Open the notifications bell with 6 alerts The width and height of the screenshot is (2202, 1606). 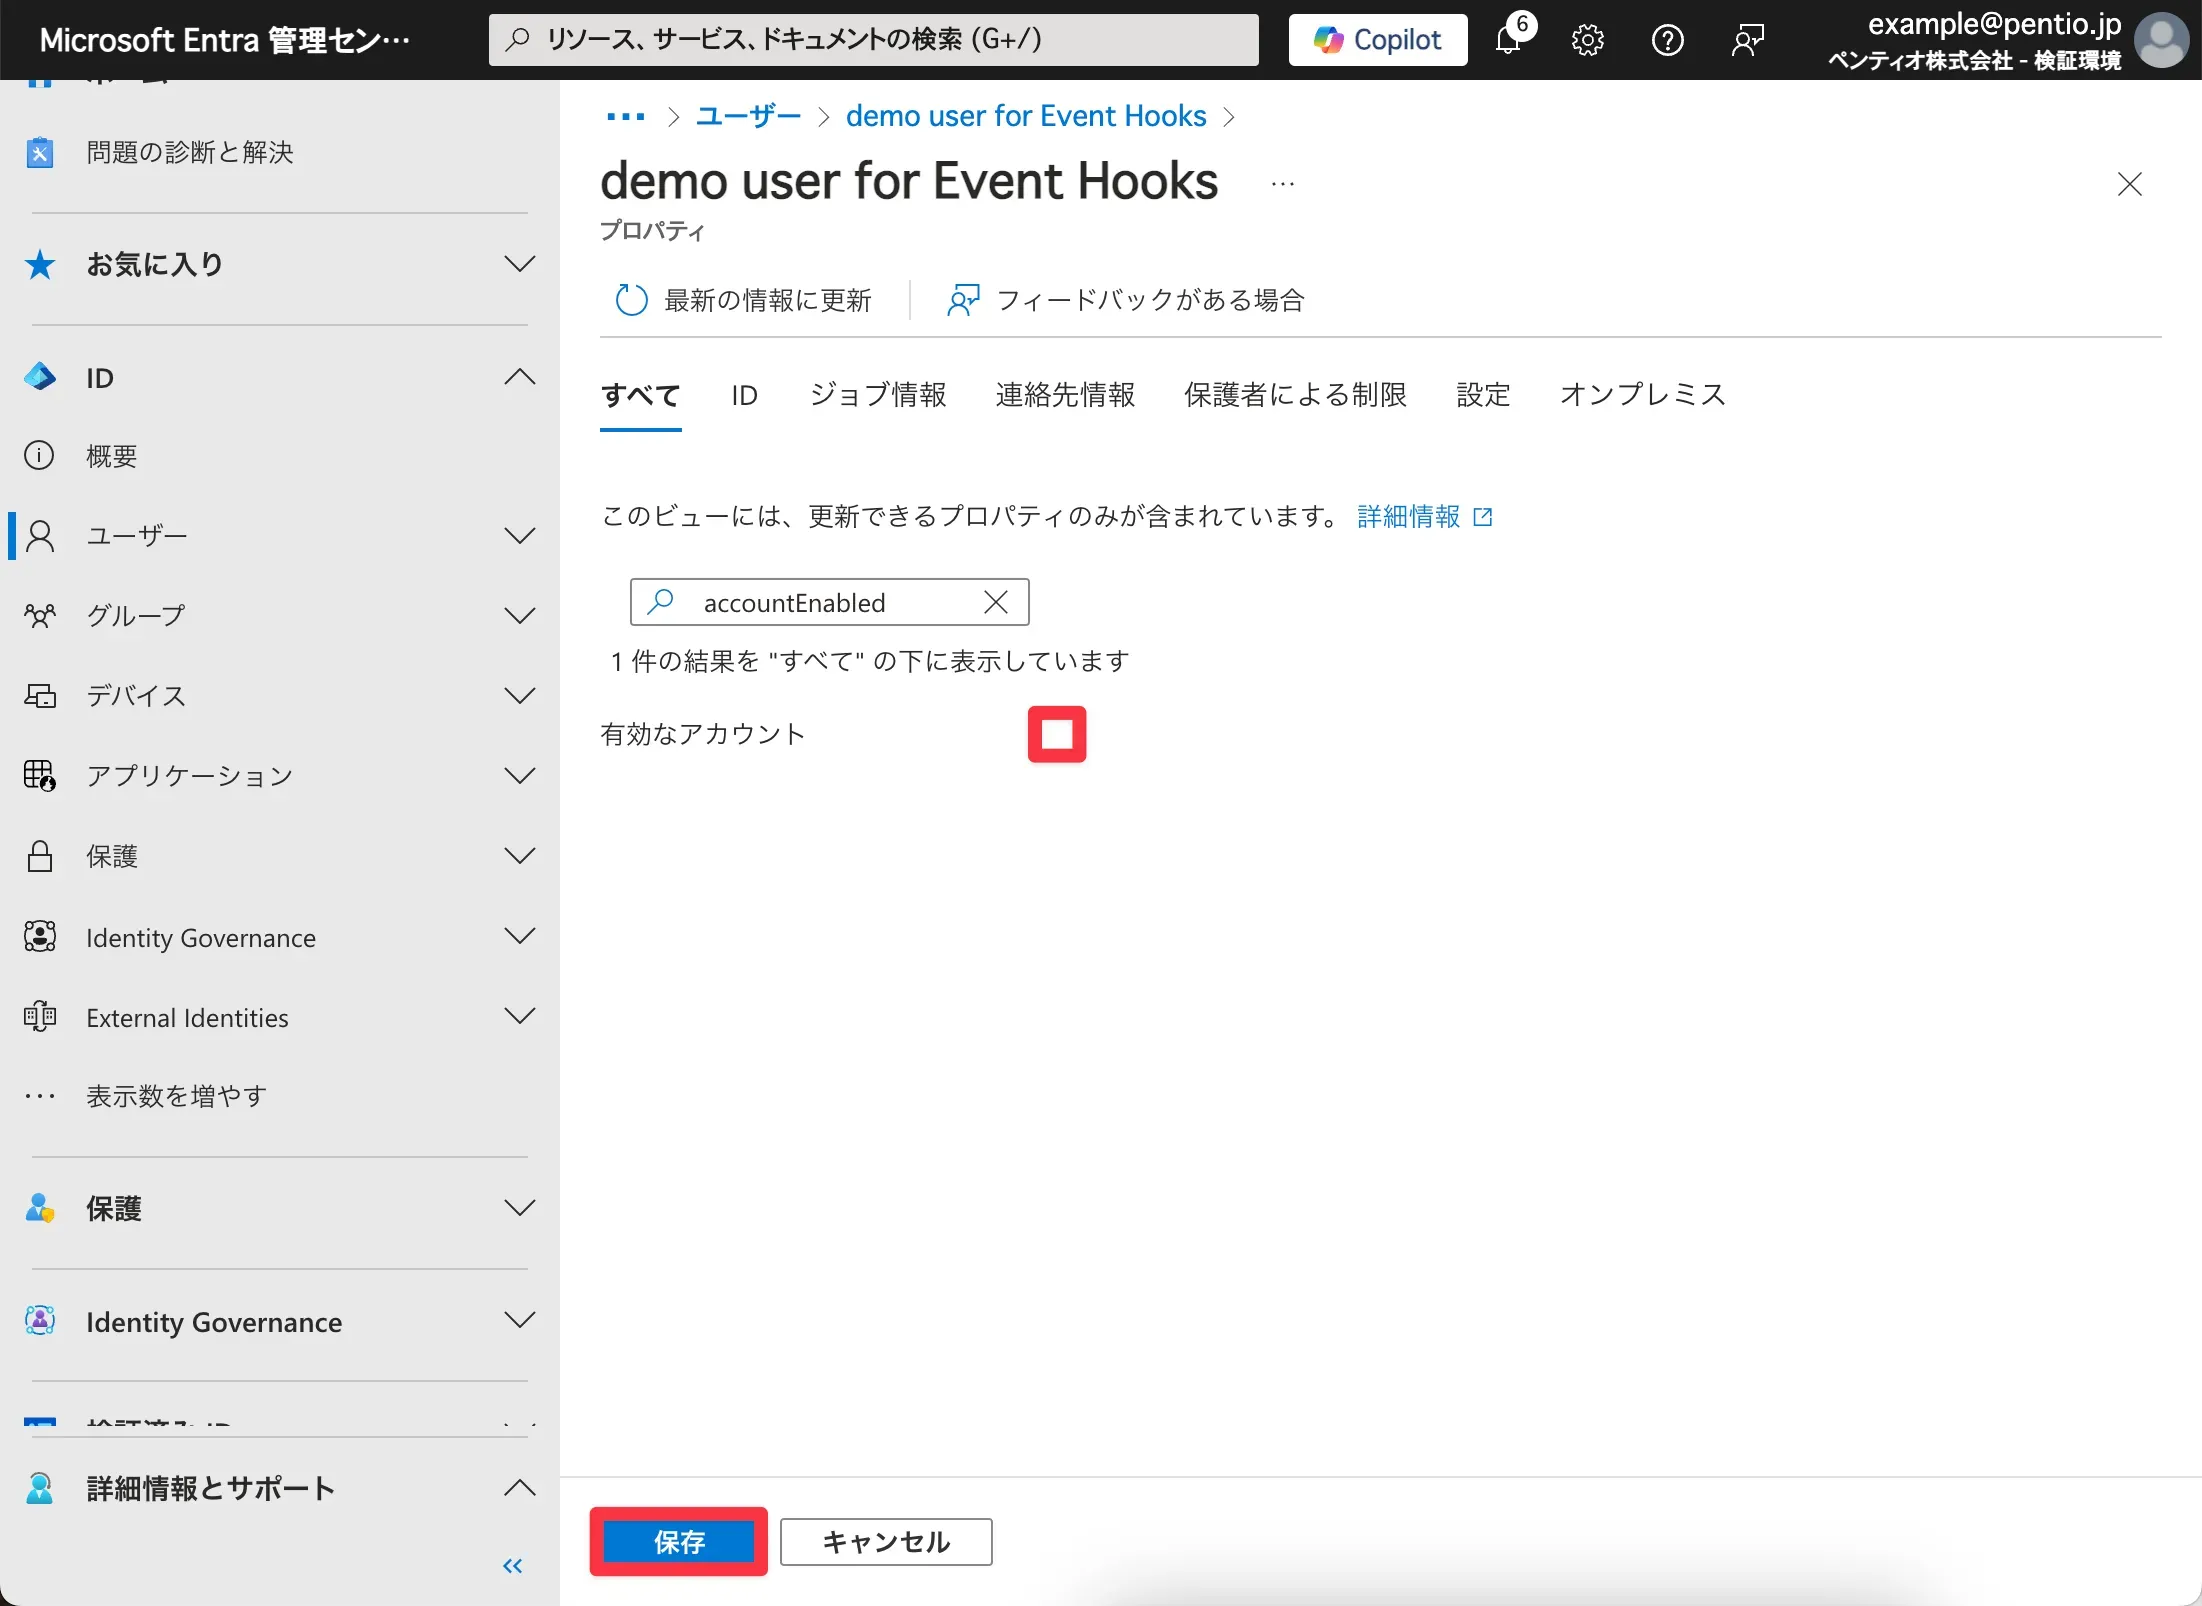1510,40
